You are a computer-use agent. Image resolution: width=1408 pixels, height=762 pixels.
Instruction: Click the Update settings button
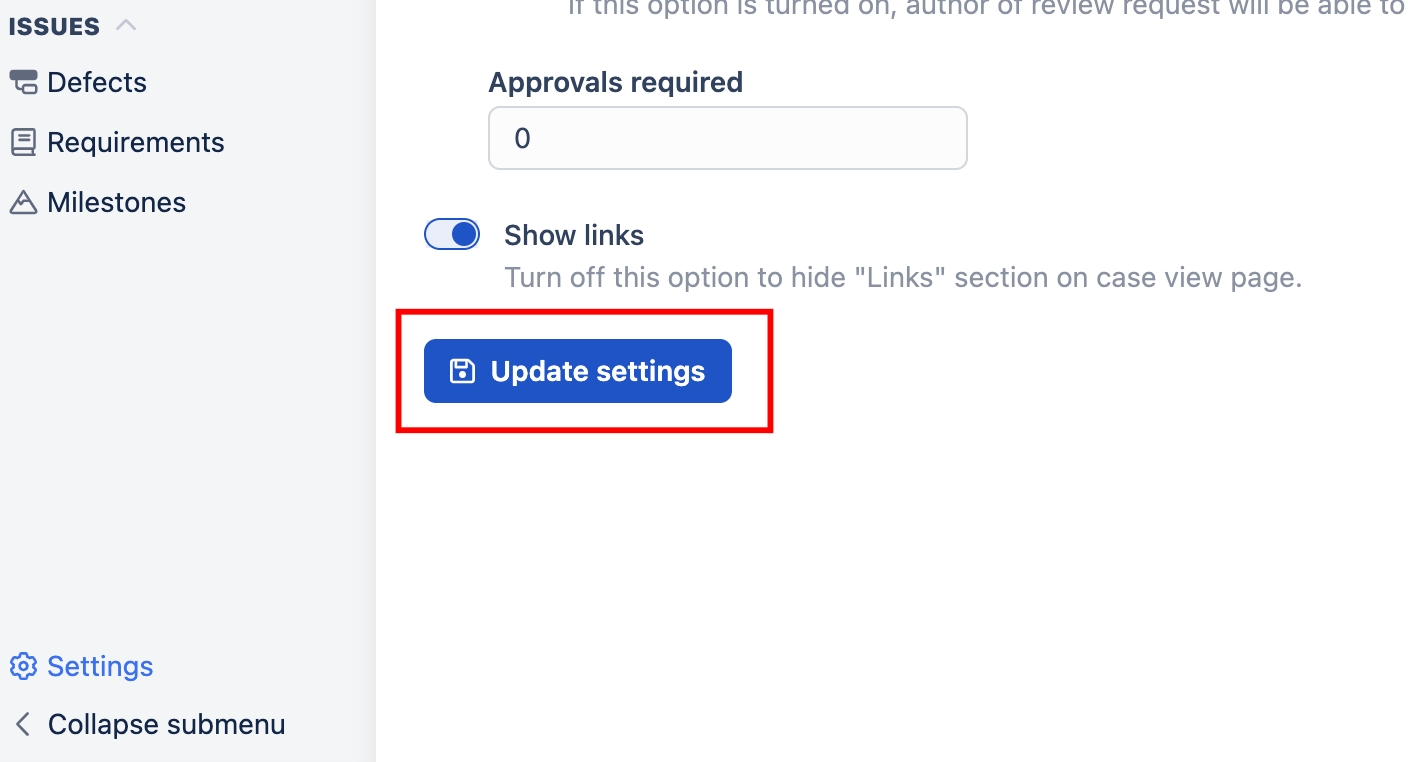[x=578, y=371]
